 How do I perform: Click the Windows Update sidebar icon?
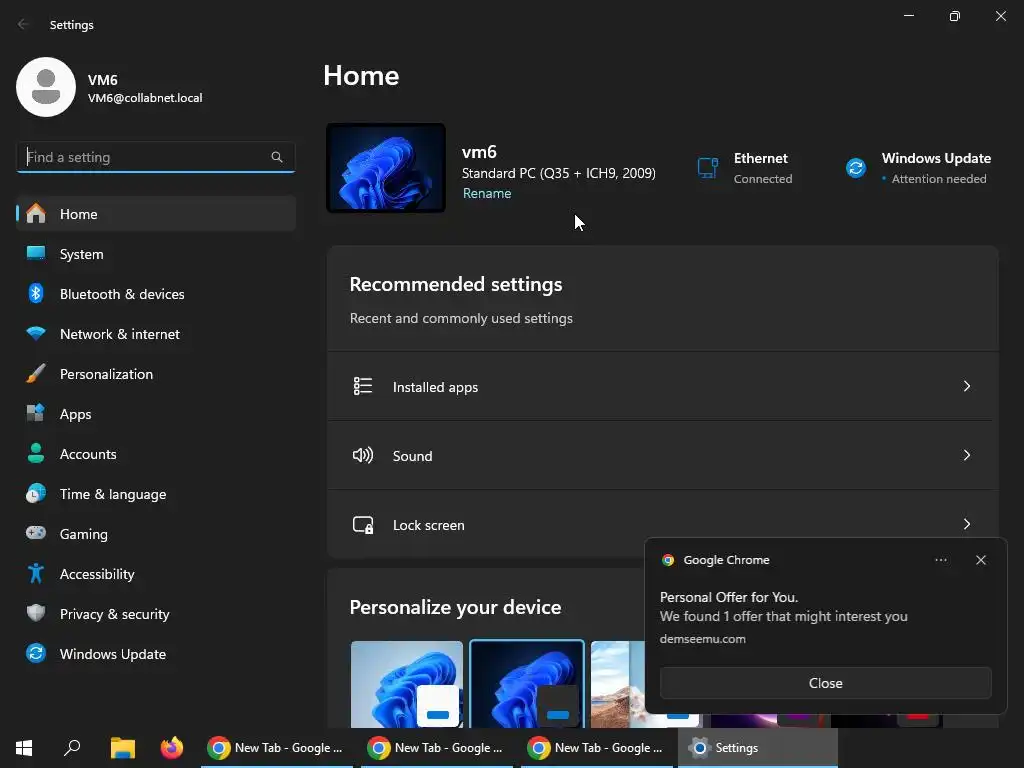coord(36,653)
